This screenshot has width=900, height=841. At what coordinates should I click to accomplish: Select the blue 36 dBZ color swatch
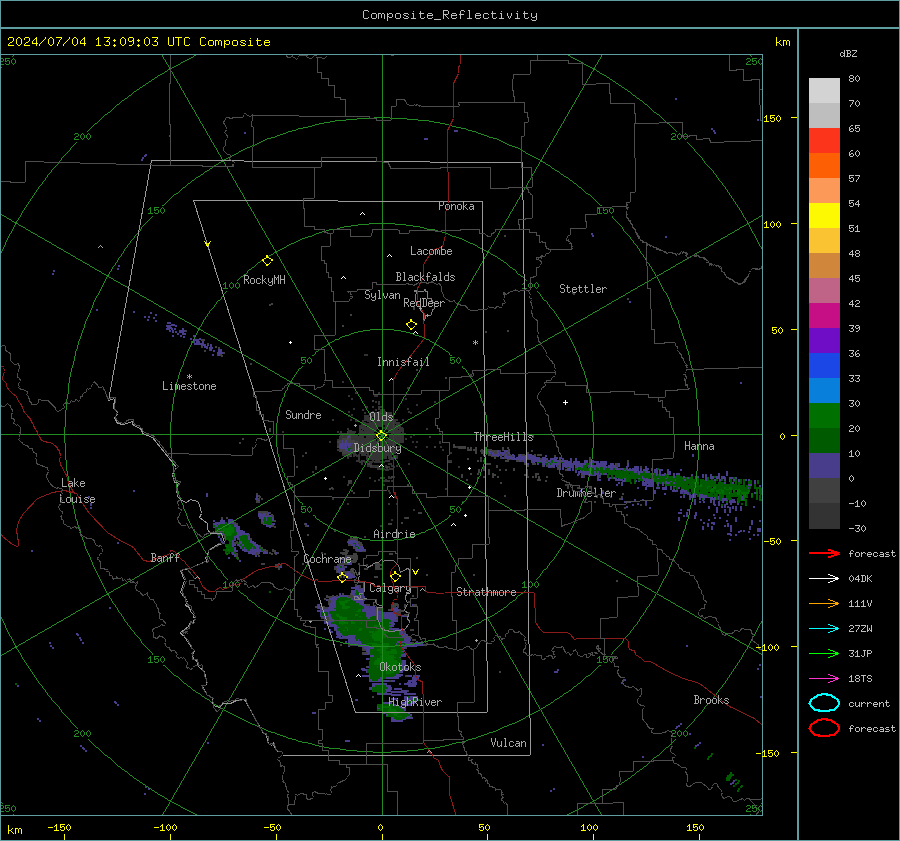(x=824, y=365)
